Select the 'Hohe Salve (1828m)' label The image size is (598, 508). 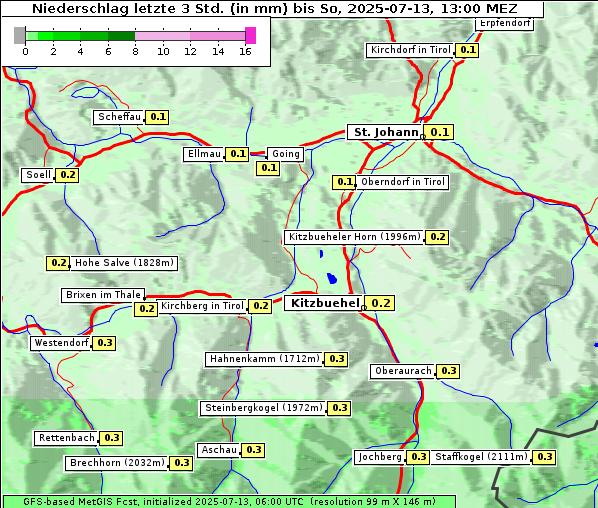tap(124, 263)
